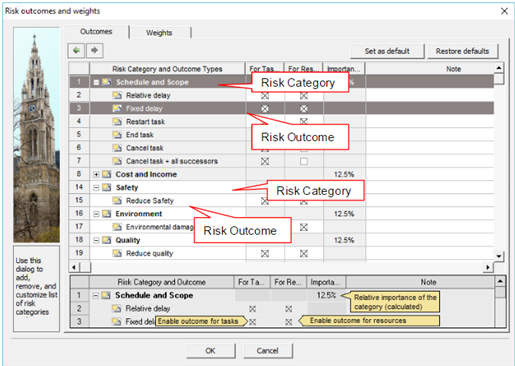This screenshot has width=515, height=366.
Task: Click the Safety category folder icon
Action: (x=107, y=187)
